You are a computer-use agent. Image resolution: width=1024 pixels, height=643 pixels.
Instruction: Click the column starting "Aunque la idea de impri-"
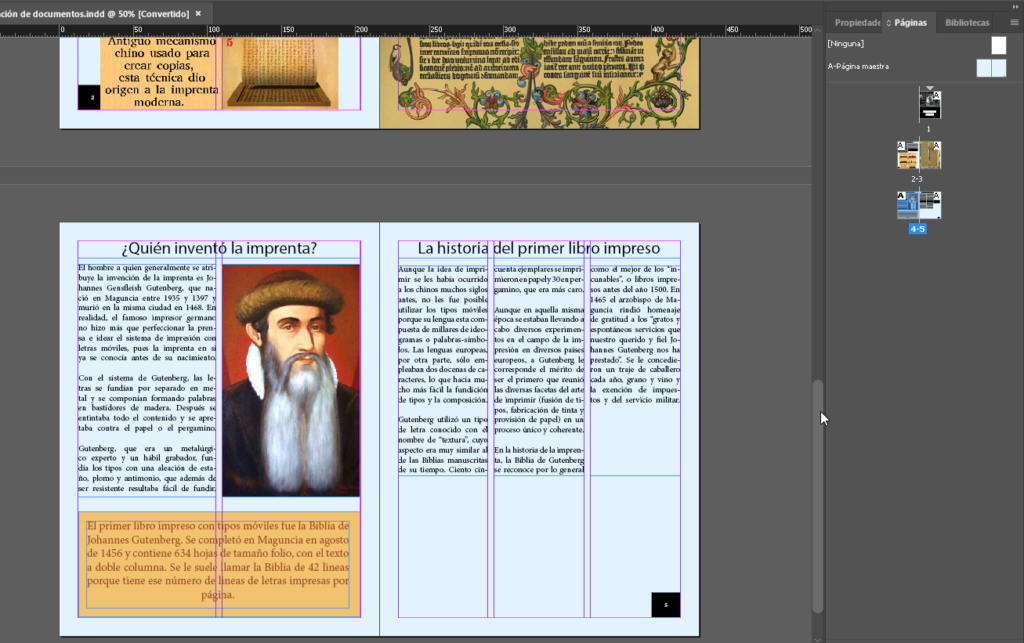[x=443, y=369]
